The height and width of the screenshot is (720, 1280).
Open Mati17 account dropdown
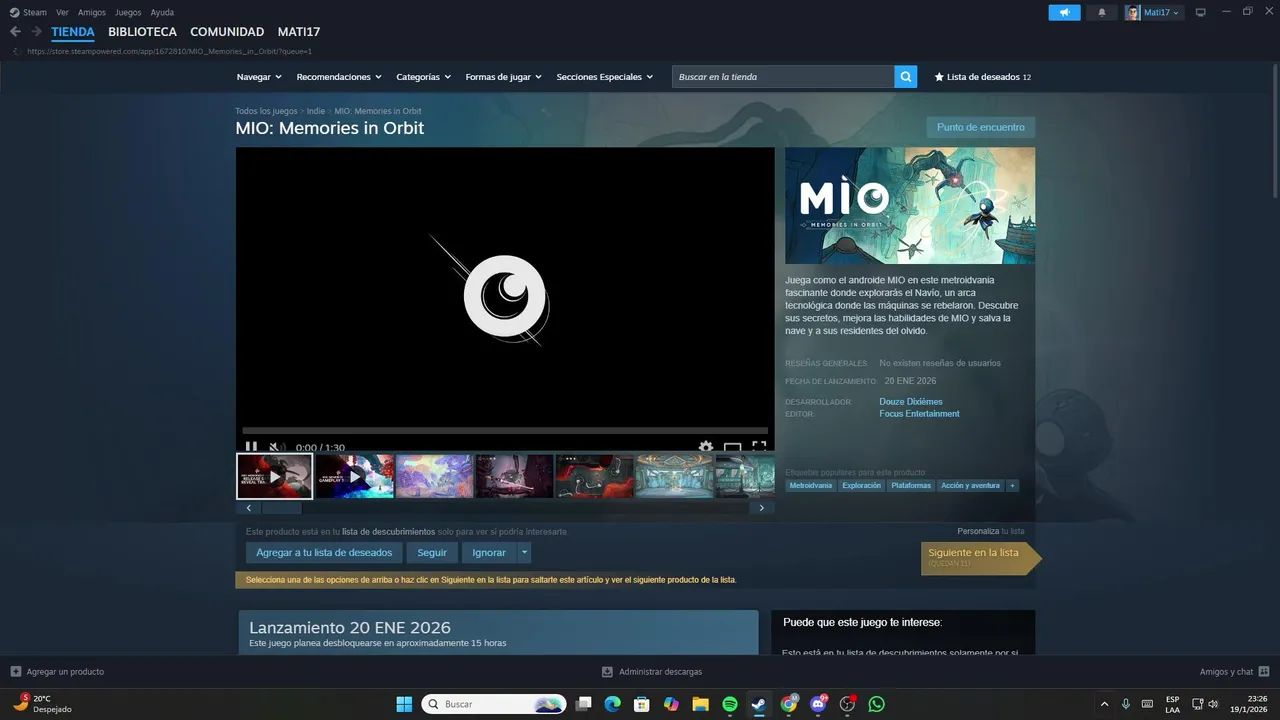click(x=1154, y=12)
